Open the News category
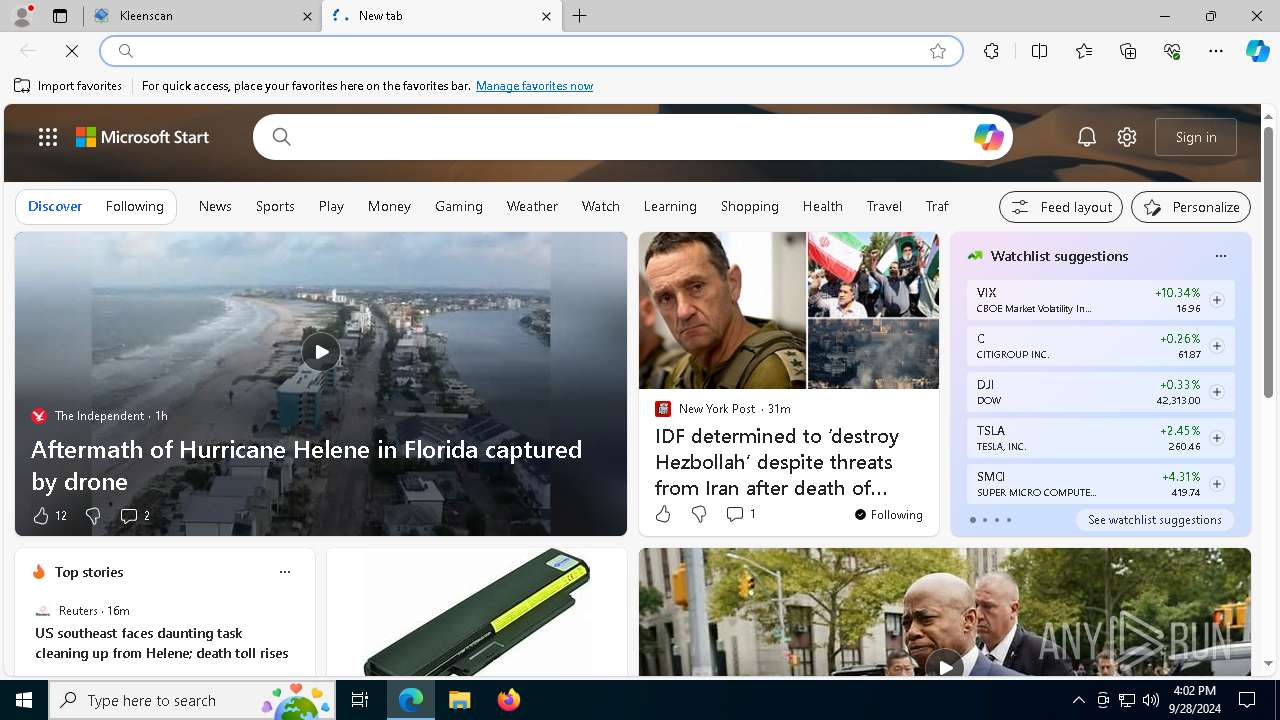This screenshot has width=1280, height=720. click(215, 206)
